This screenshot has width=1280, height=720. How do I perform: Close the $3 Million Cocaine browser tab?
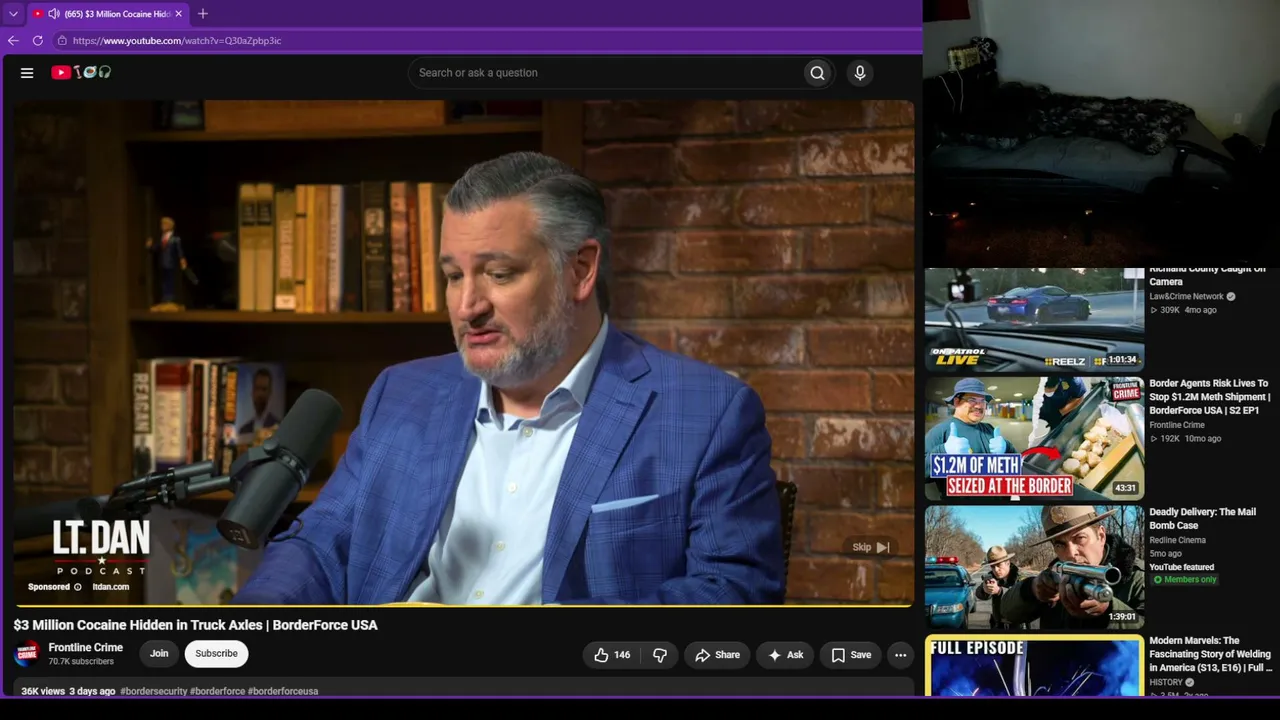tap(178, 14)
